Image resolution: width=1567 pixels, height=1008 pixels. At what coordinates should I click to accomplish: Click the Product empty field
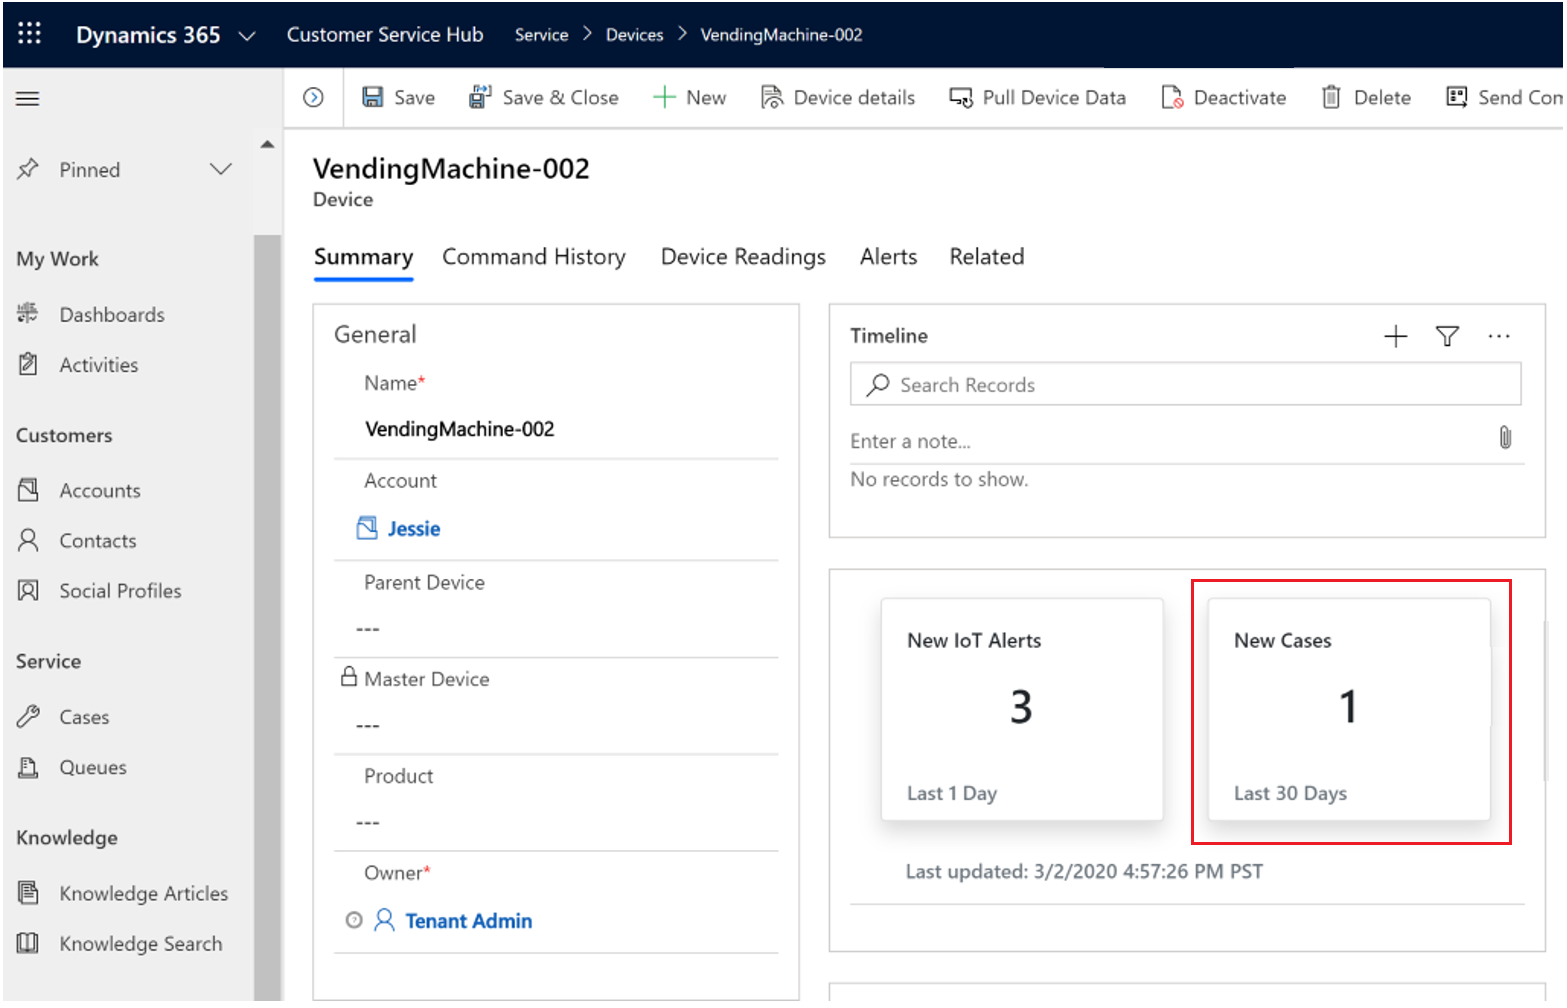point(556,823)
